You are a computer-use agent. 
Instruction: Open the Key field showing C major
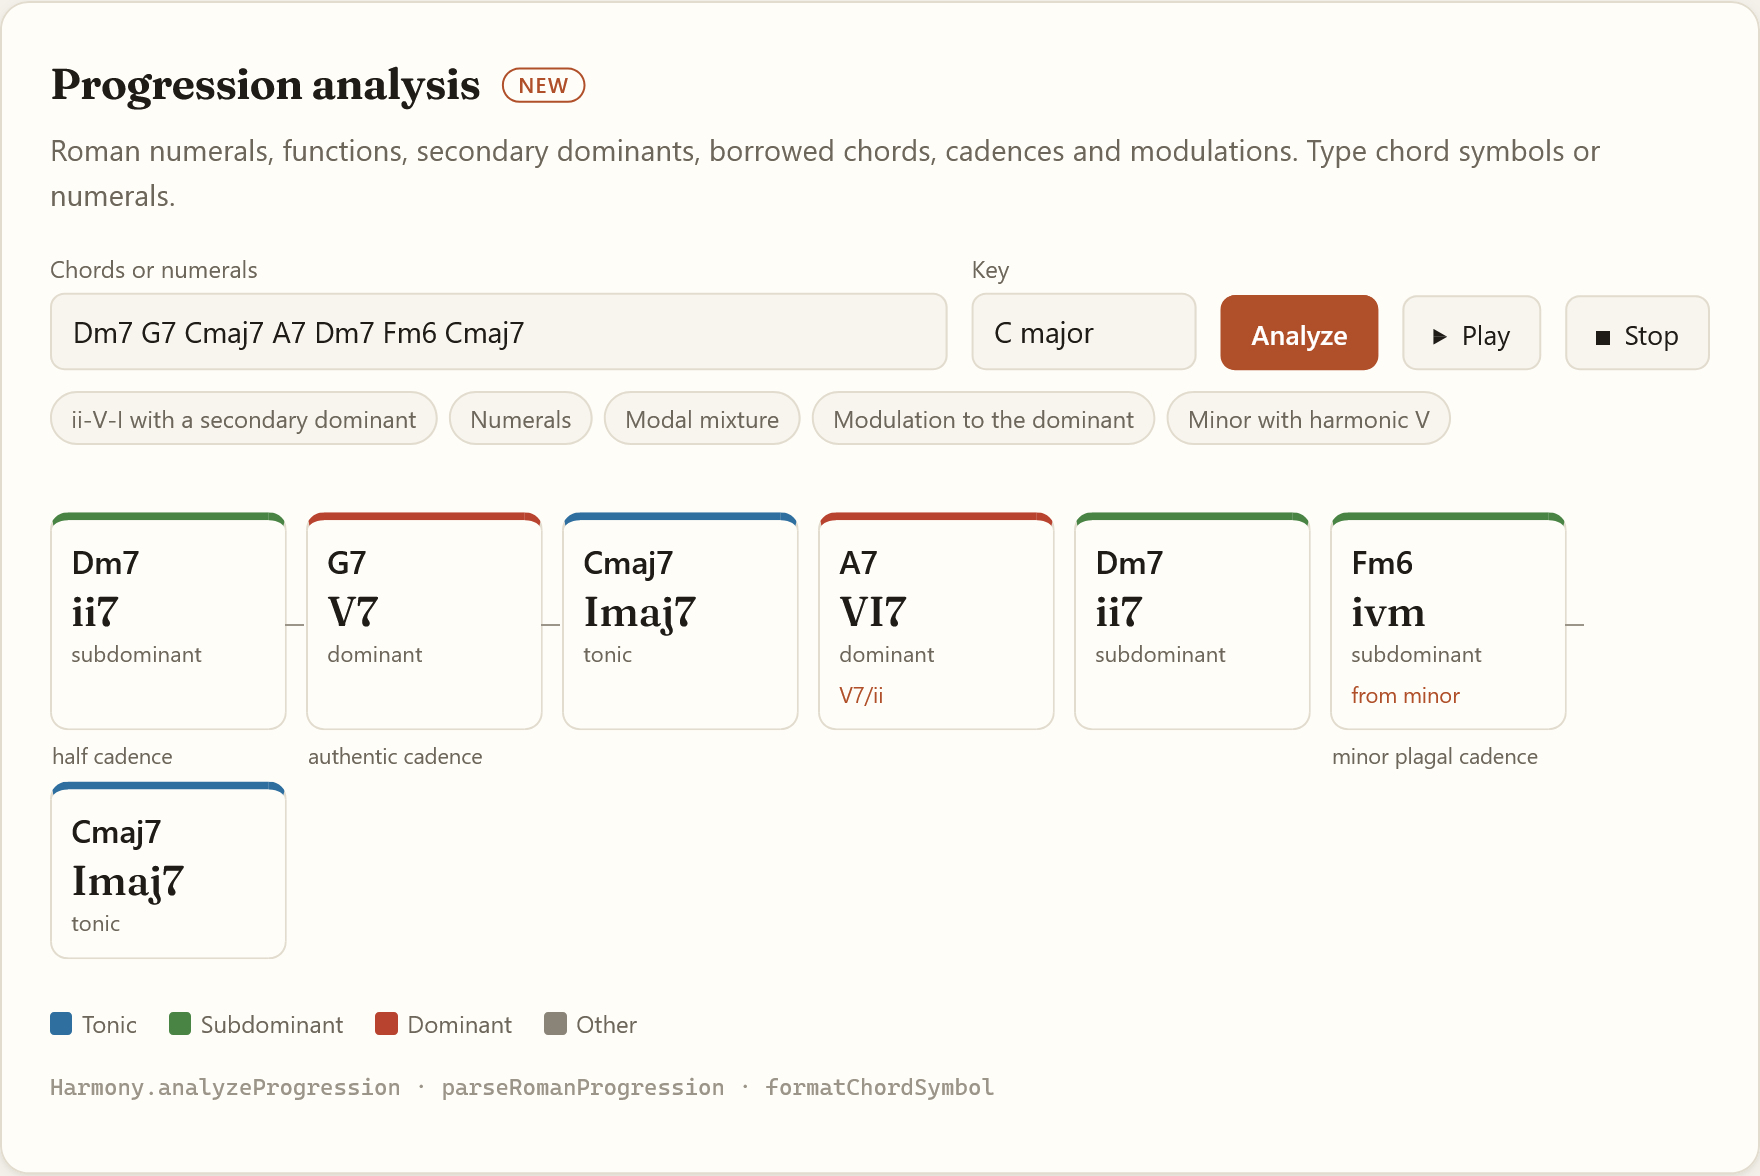[1084, 332]
